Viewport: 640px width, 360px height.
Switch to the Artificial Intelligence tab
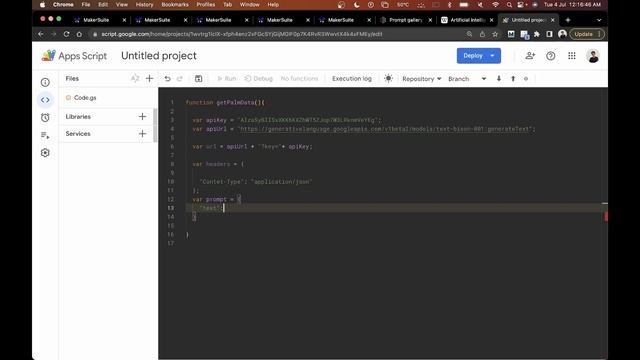[x=468, y=20]
